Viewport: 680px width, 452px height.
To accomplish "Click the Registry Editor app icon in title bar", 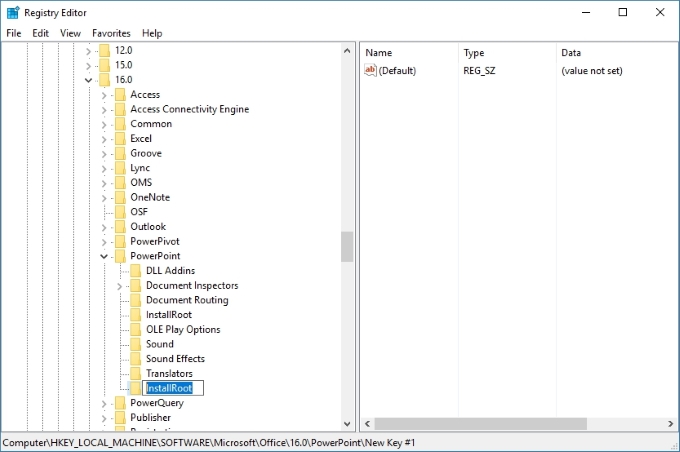I will (13, 12).
